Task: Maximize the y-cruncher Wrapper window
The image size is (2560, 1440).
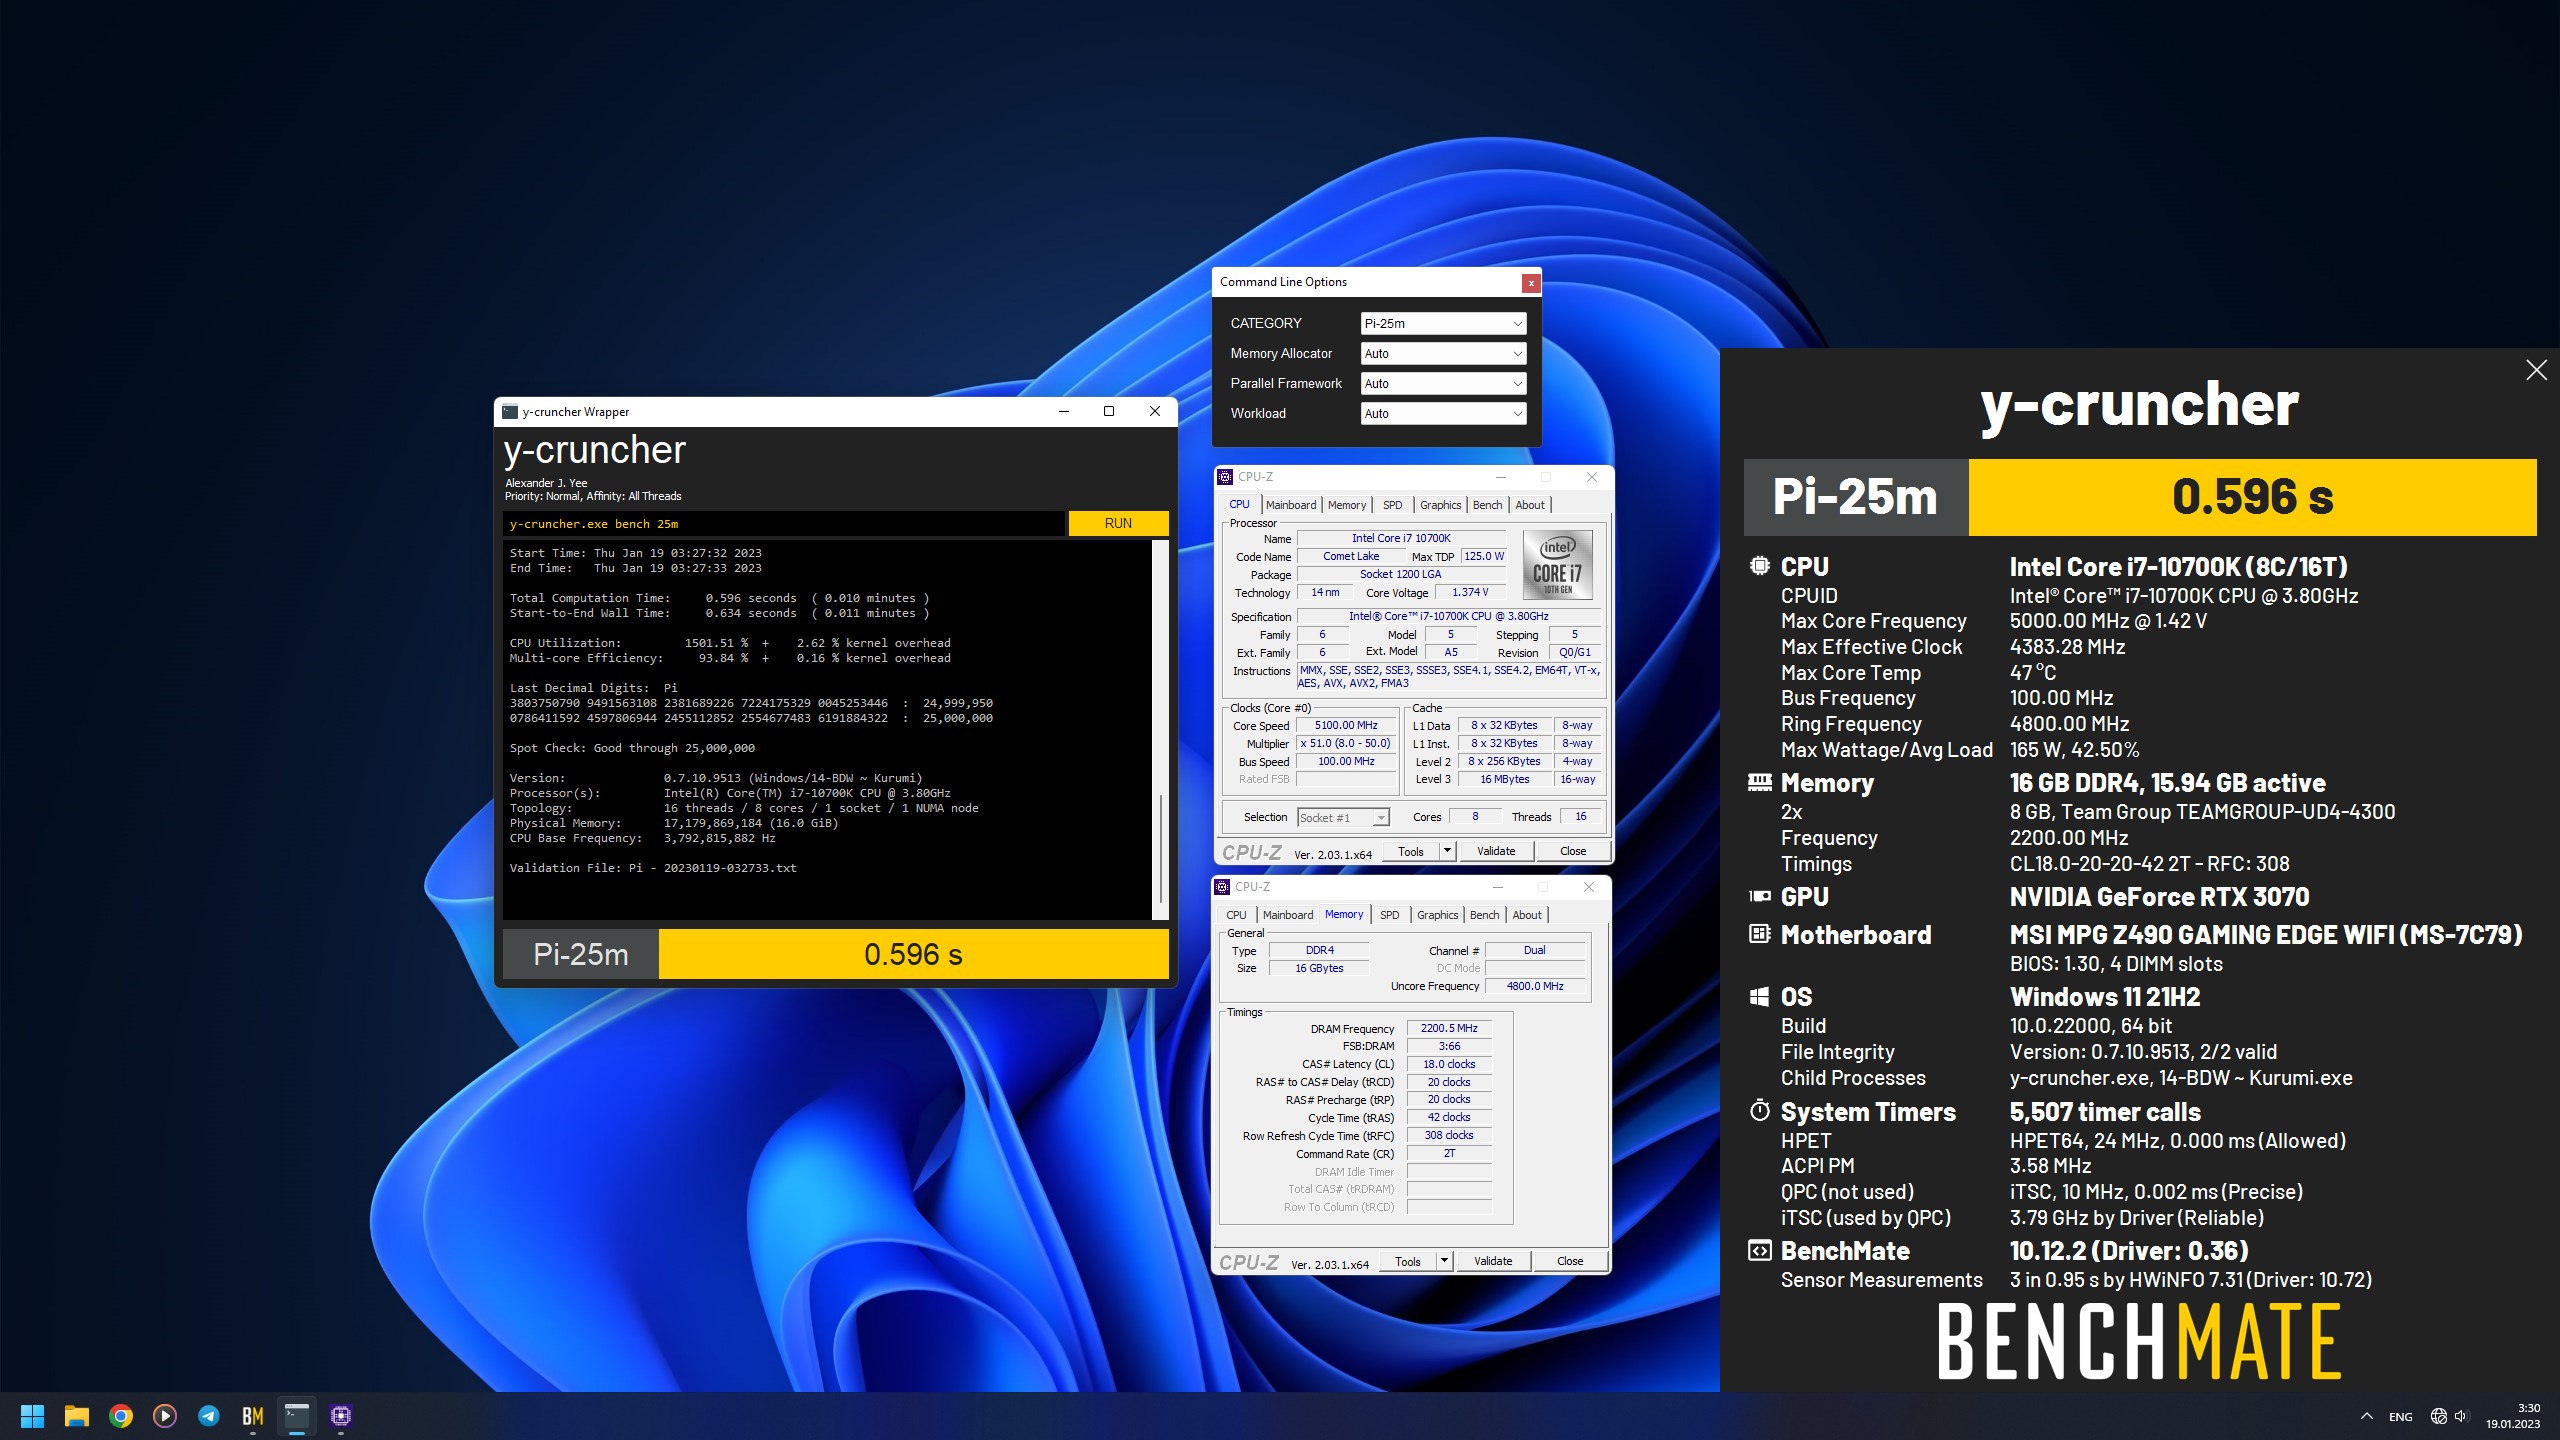Action: pos(1109,411)
